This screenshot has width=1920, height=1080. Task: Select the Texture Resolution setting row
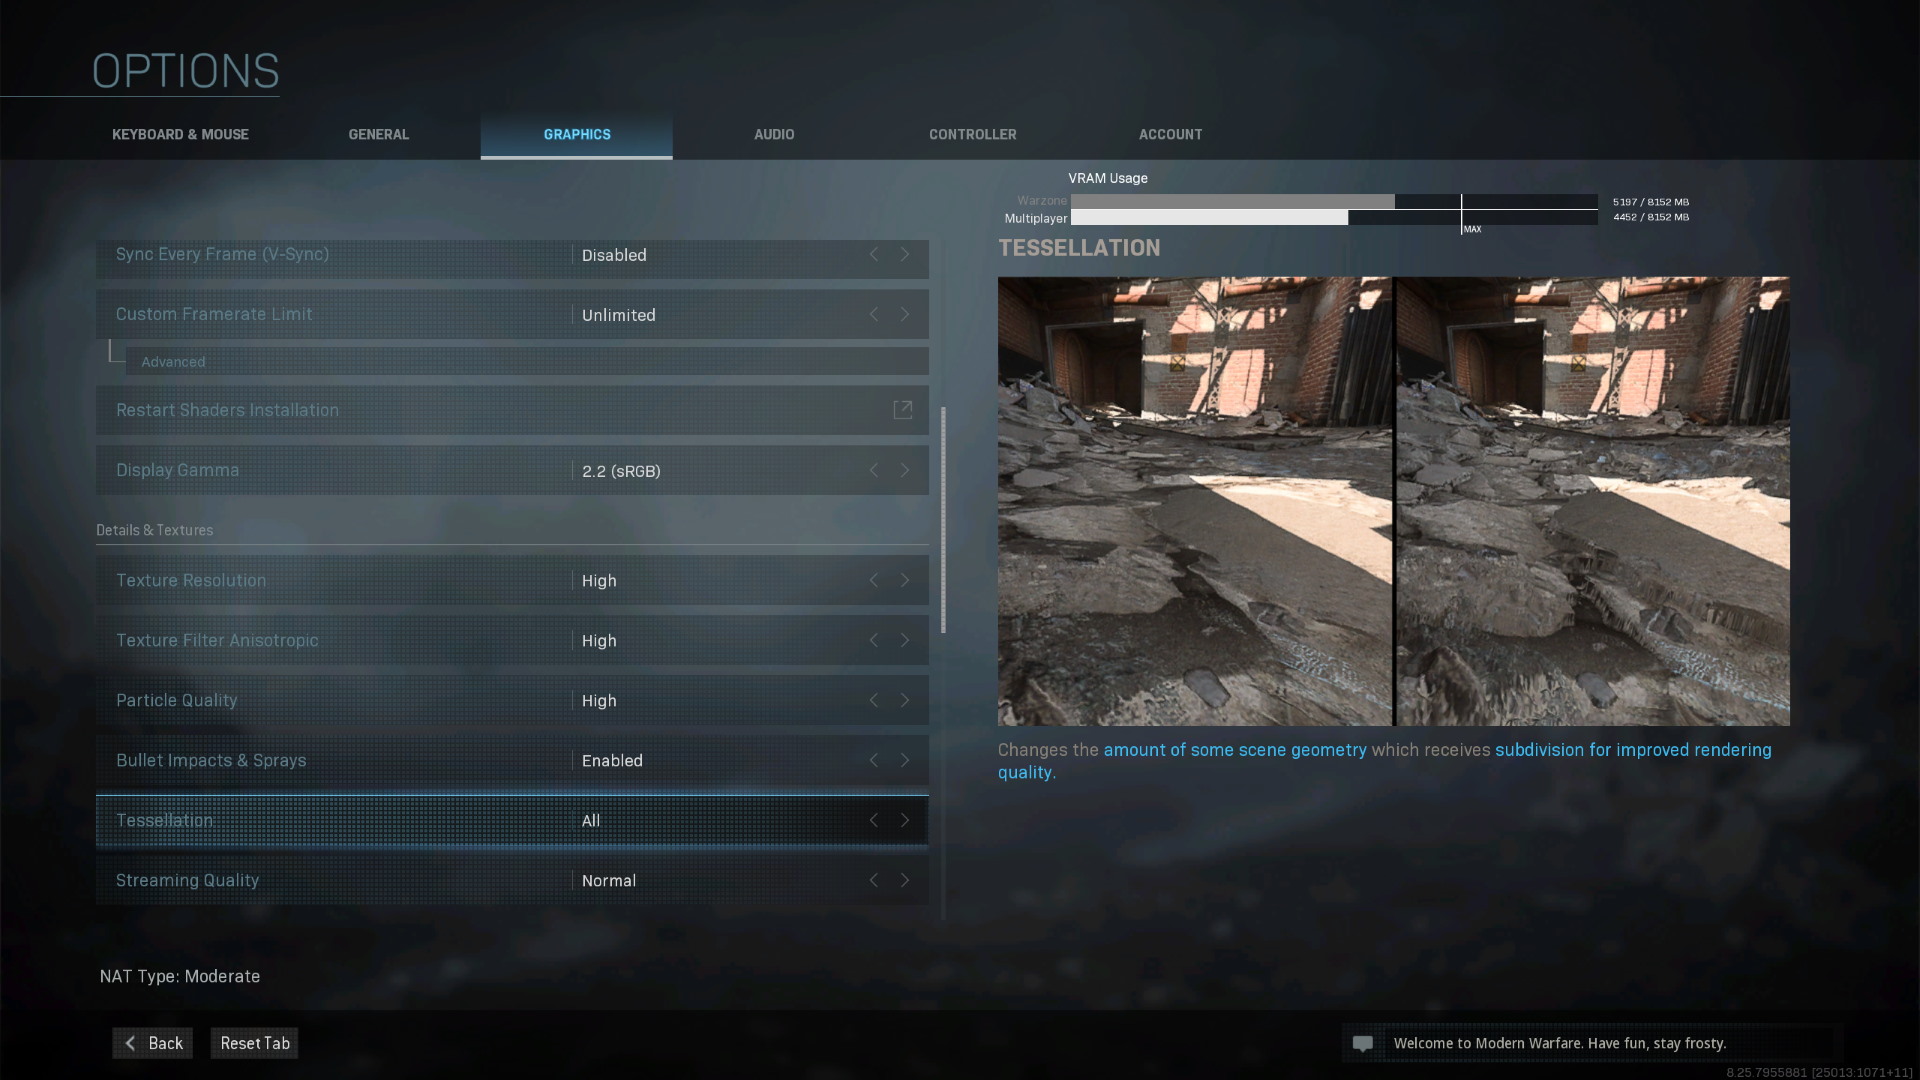(x=512, y=580)
